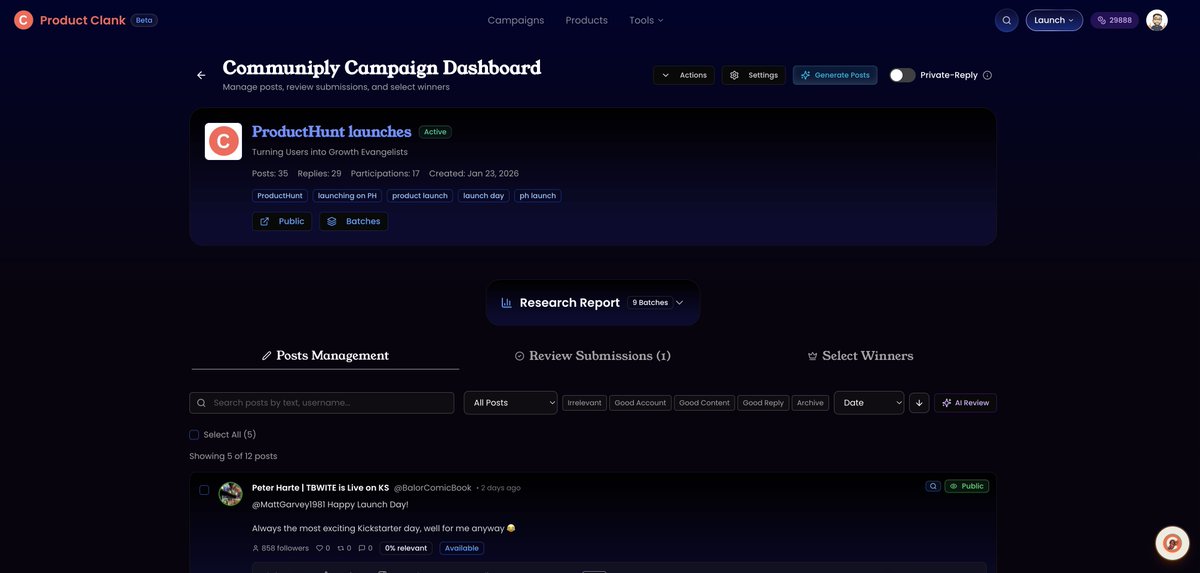This screenshot has height=573, width=1200.
Task: Expand the Research Report 9 Batches chevron
Action: [x=680, y=303]
